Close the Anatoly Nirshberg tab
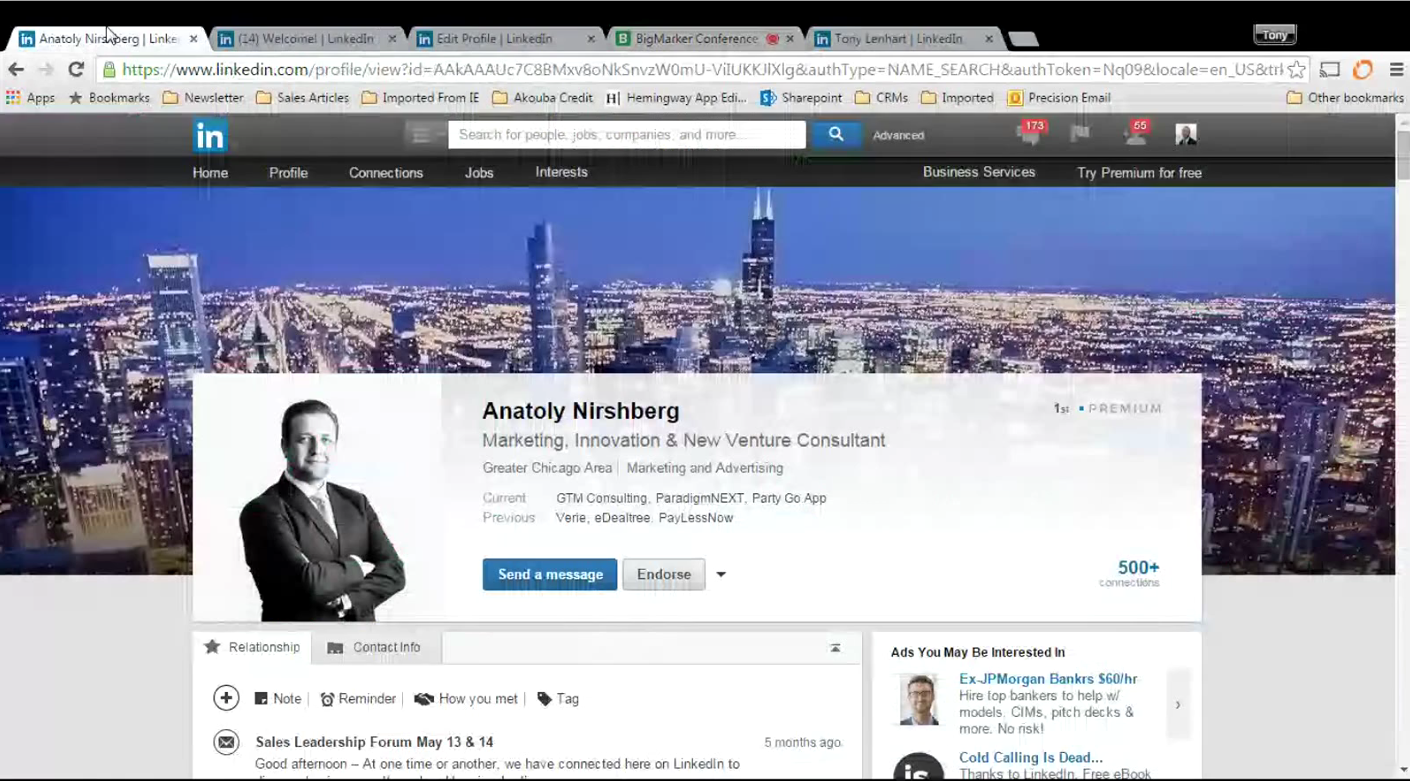The height and width of the screenshot is (781, 1410). click(x=193, y=39)
